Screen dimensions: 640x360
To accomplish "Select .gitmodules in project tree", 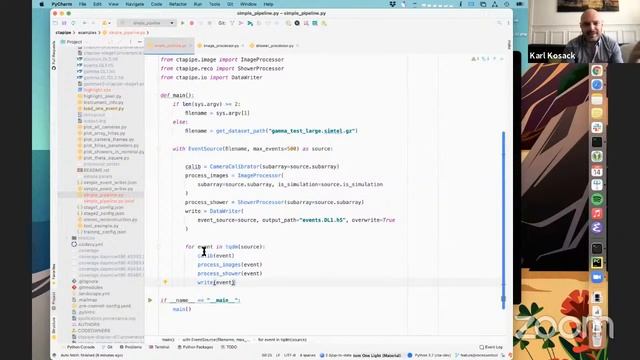I will (90, 287).
